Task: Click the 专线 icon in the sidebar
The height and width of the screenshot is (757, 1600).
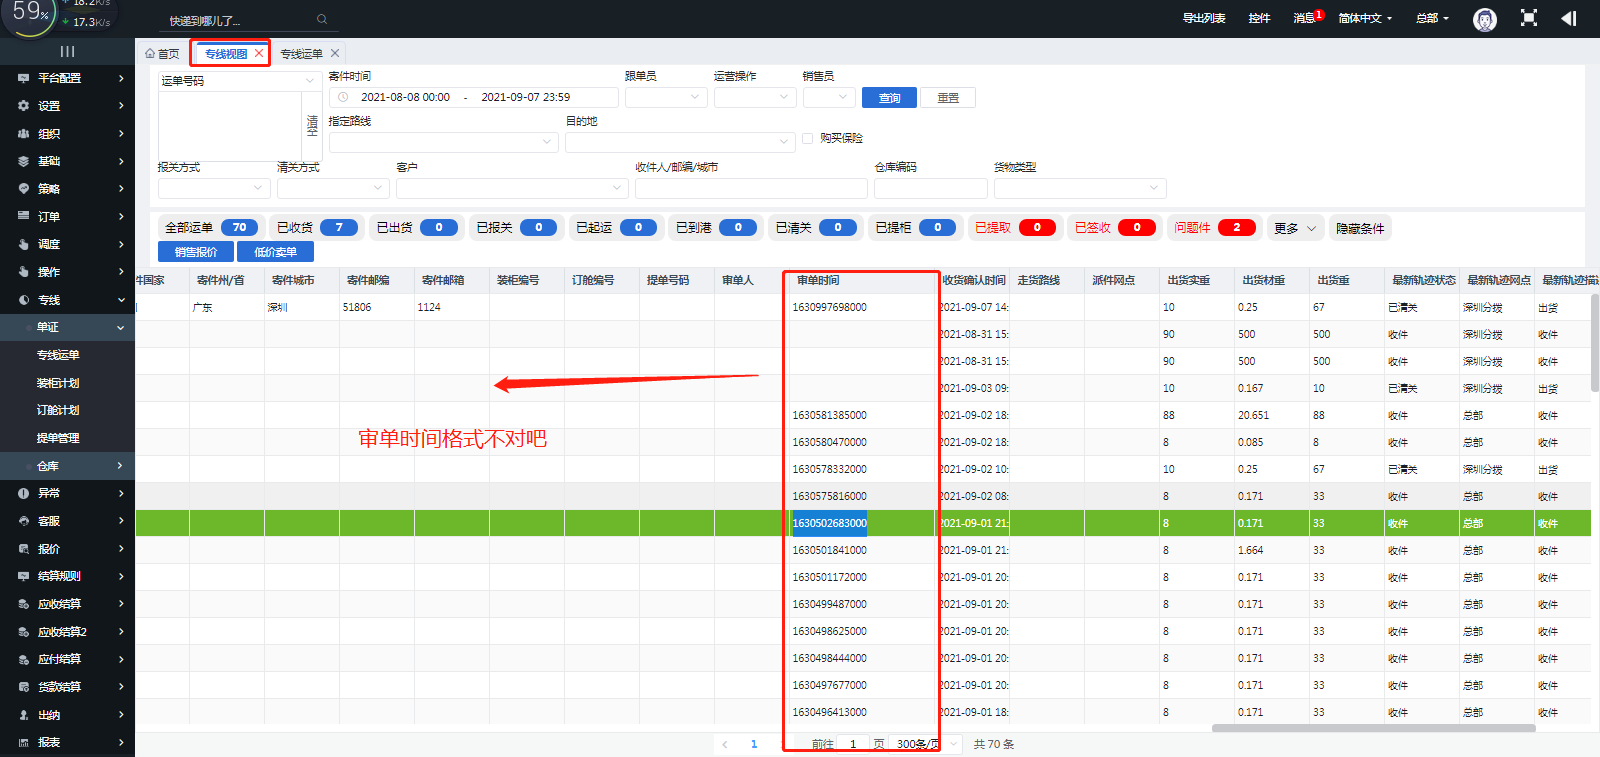Action: point(24,299)
